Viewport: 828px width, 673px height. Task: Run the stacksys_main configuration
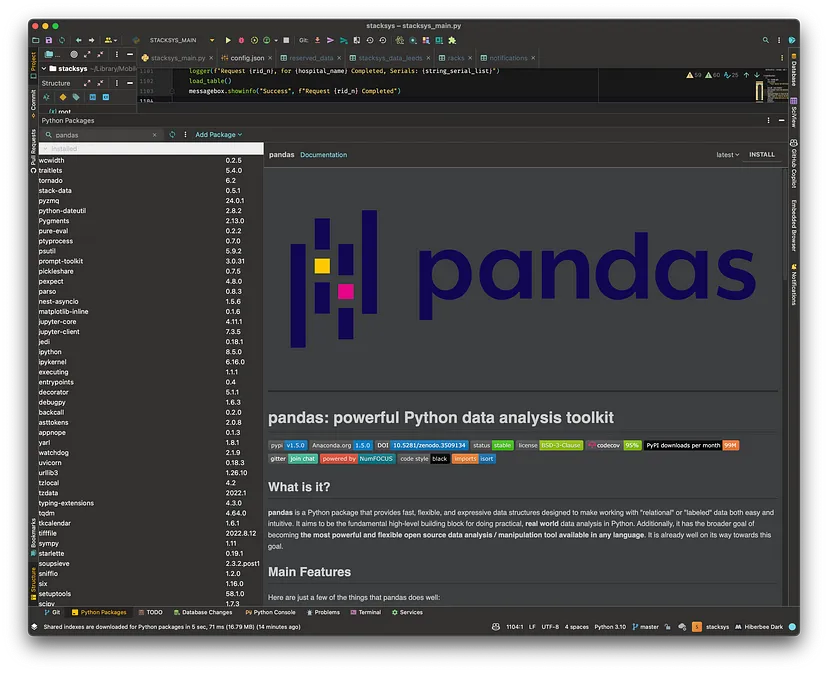[x=228, y=41]
